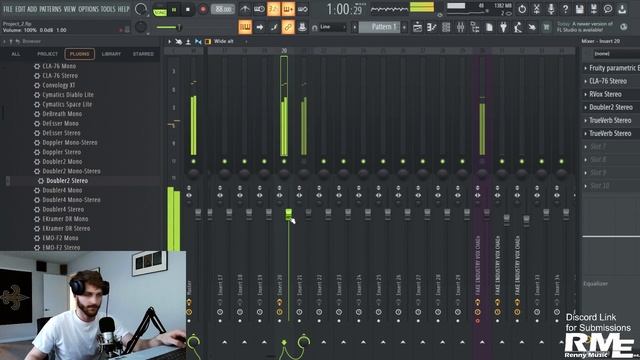Click the microphone one-click recording icon

coord(551,9)
